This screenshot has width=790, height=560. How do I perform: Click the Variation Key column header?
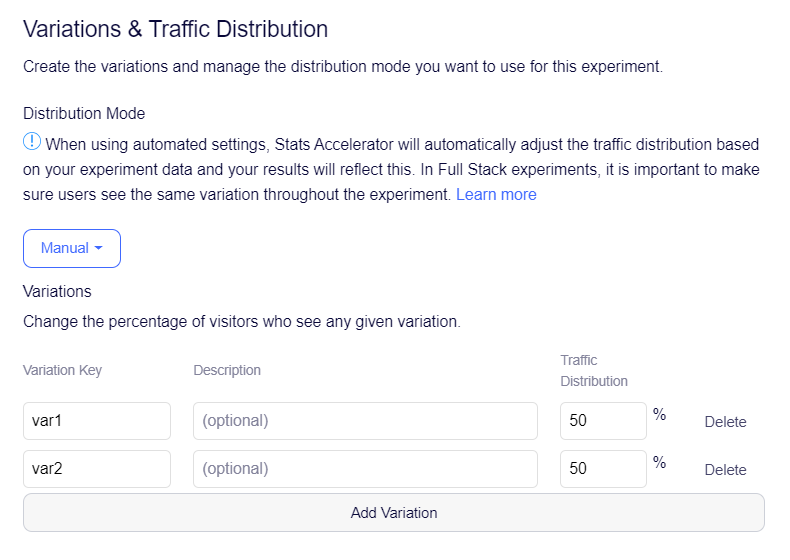pos(62,370)
